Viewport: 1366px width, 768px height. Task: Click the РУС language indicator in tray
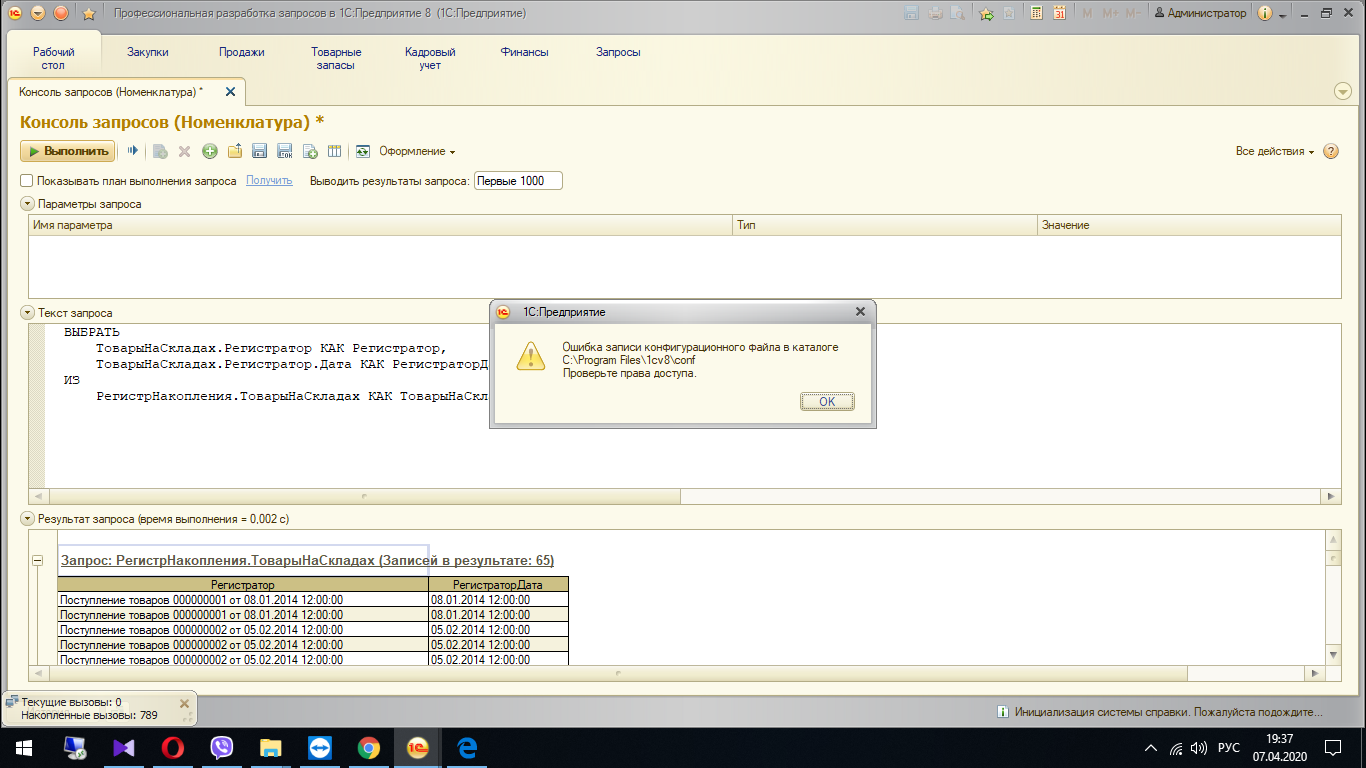(x=1229, y=748)
